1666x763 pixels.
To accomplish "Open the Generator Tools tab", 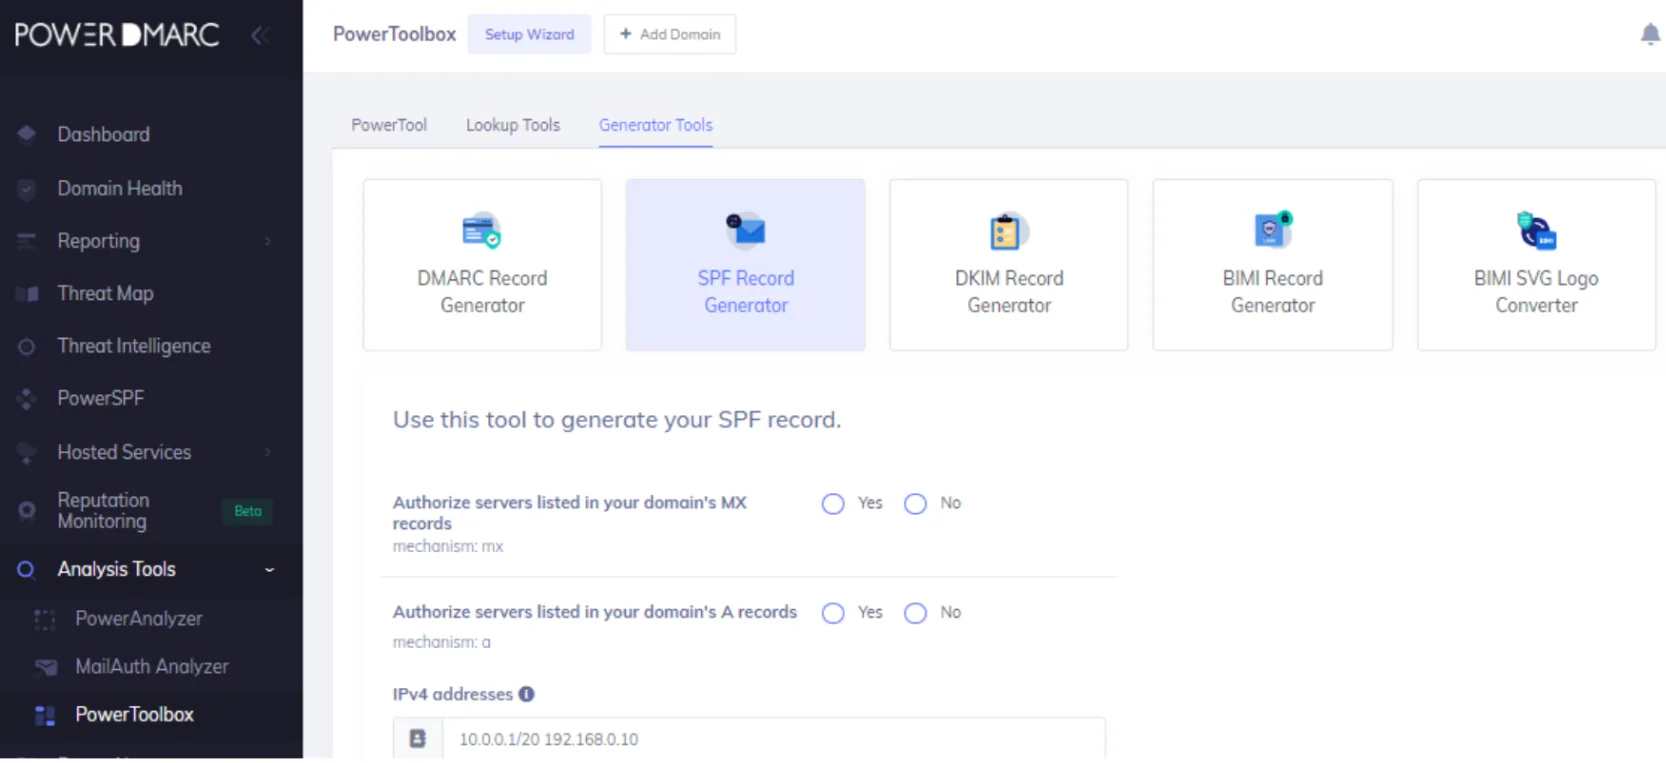I will pos(656,125).
